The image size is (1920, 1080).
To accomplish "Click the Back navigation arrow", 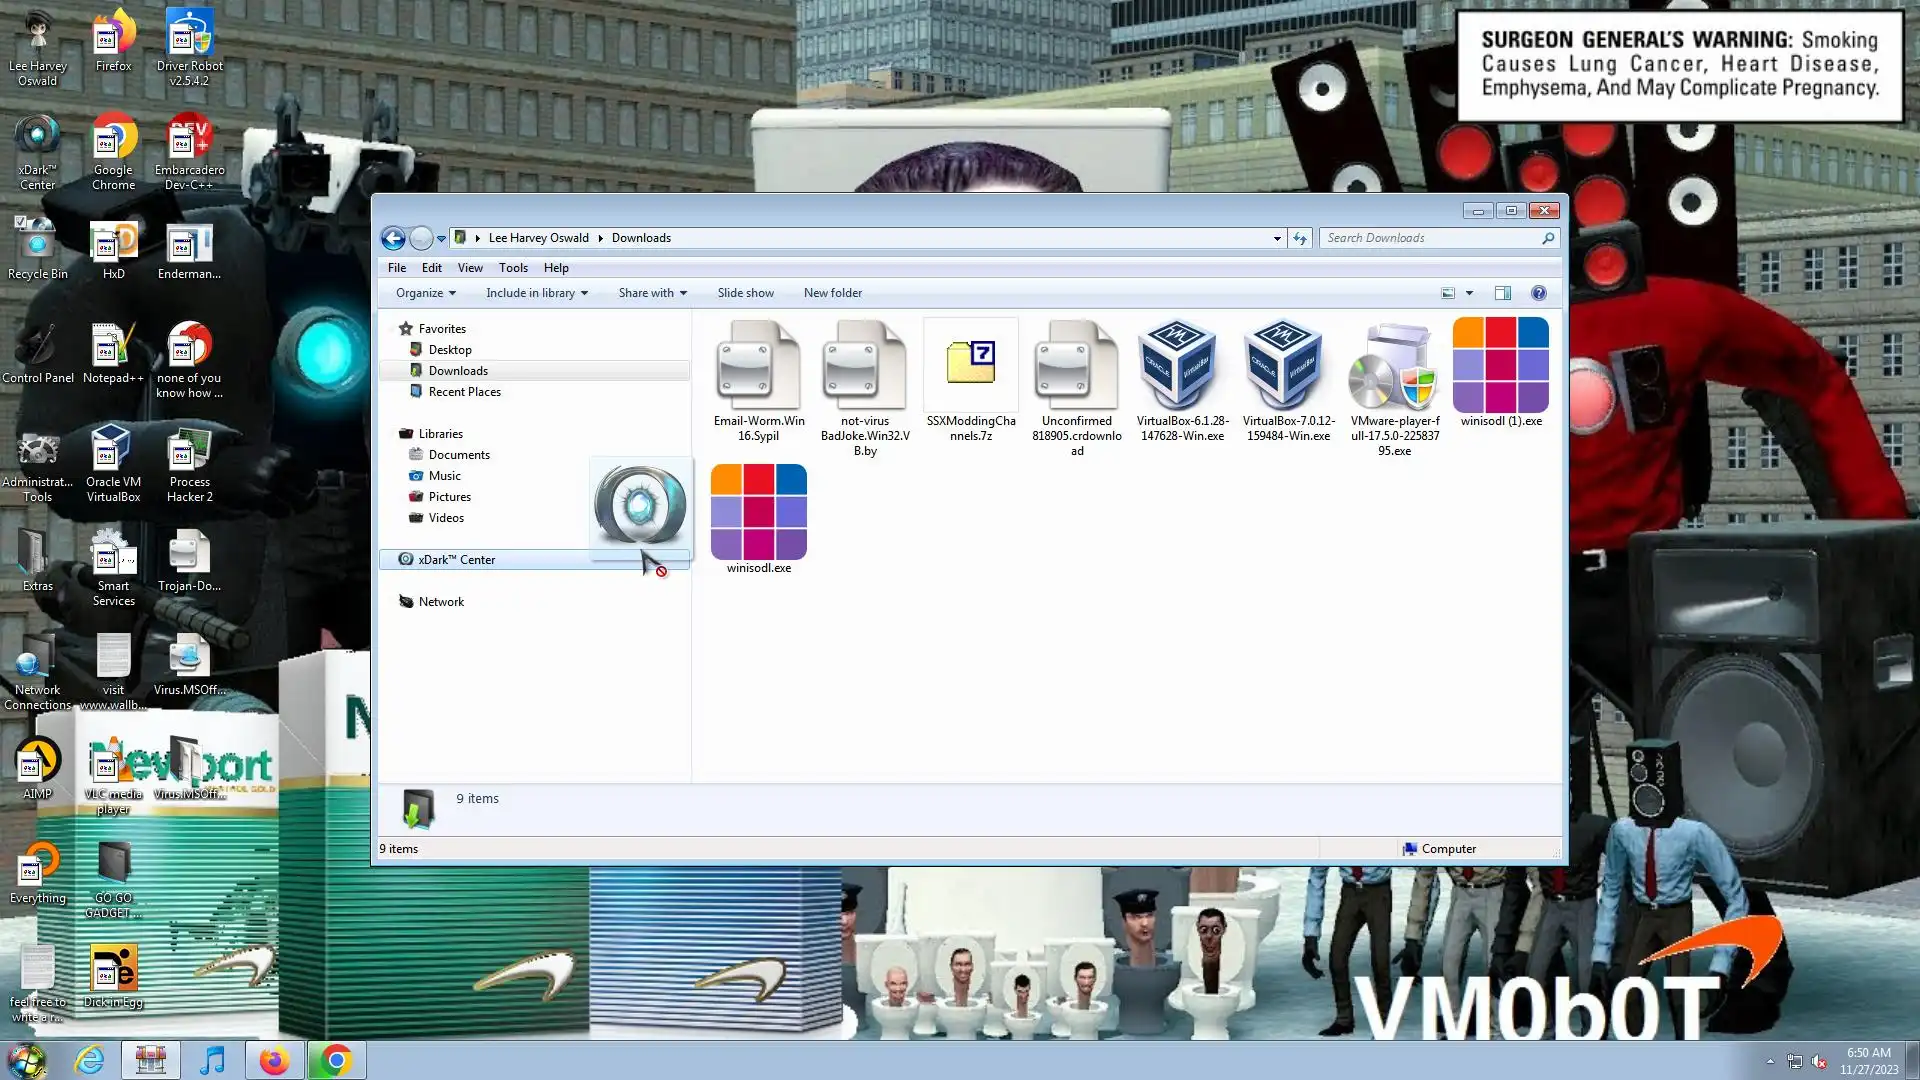I will 393,238.
